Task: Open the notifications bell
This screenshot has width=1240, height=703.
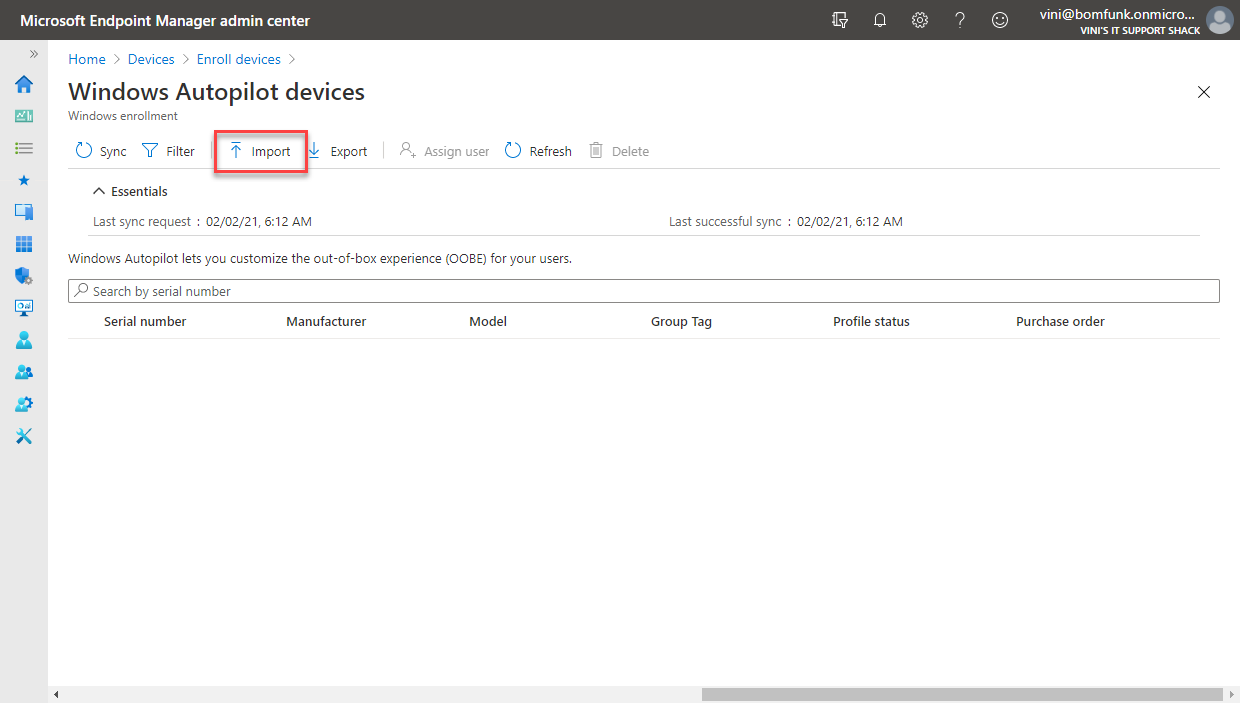Action: click(x=880, y=20)
